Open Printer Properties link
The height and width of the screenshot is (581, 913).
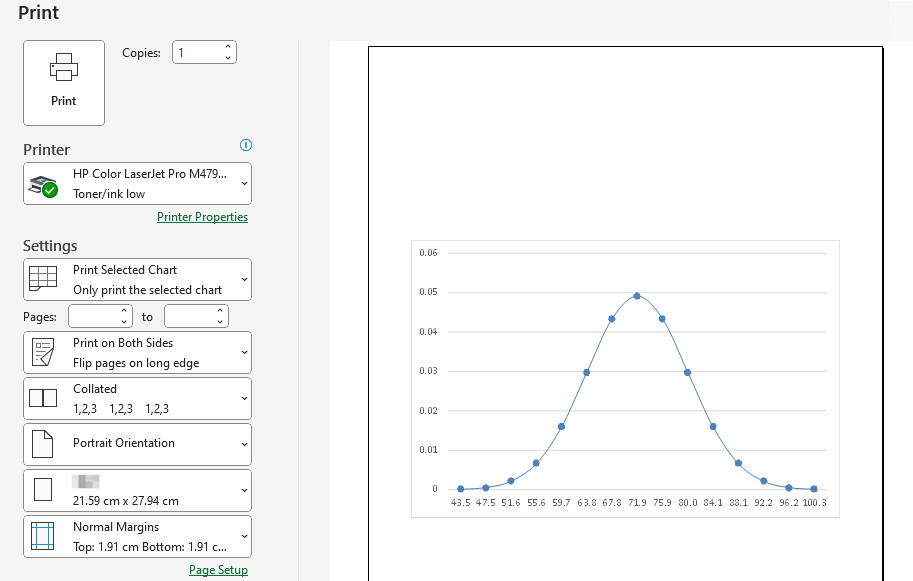202,217
